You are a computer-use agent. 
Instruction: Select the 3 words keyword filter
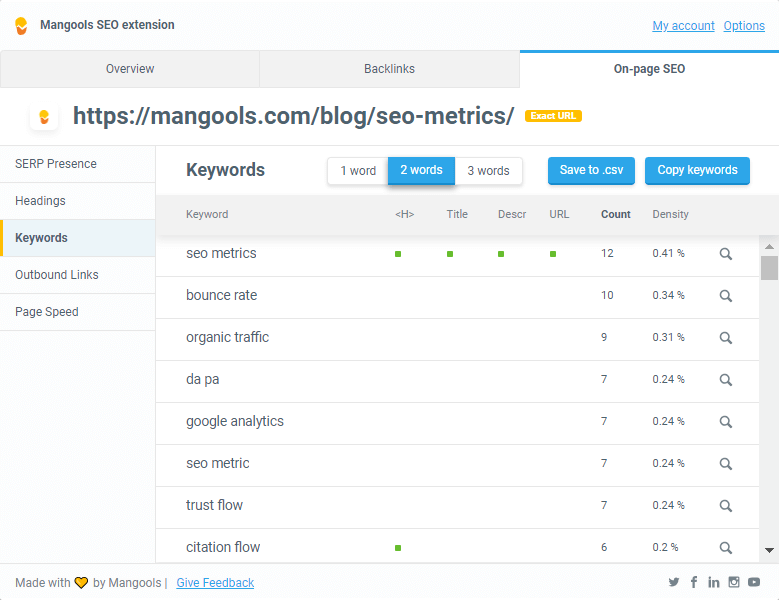[488, 171]
